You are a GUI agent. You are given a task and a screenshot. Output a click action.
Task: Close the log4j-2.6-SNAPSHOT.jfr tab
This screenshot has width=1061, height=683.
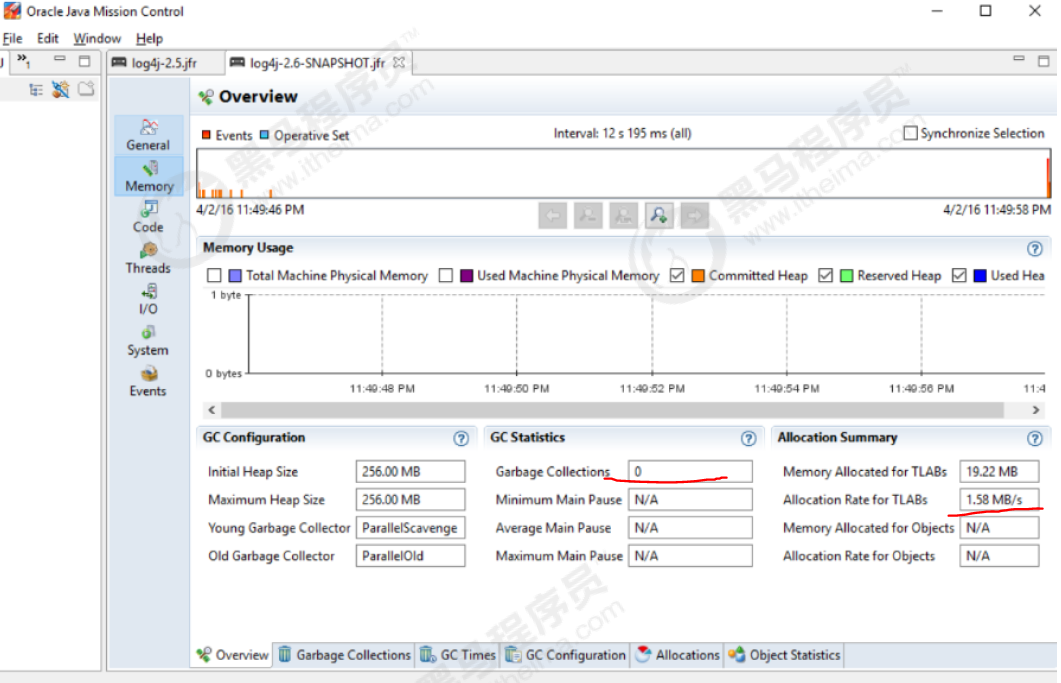pyautogui.click(x=399, y=62)
